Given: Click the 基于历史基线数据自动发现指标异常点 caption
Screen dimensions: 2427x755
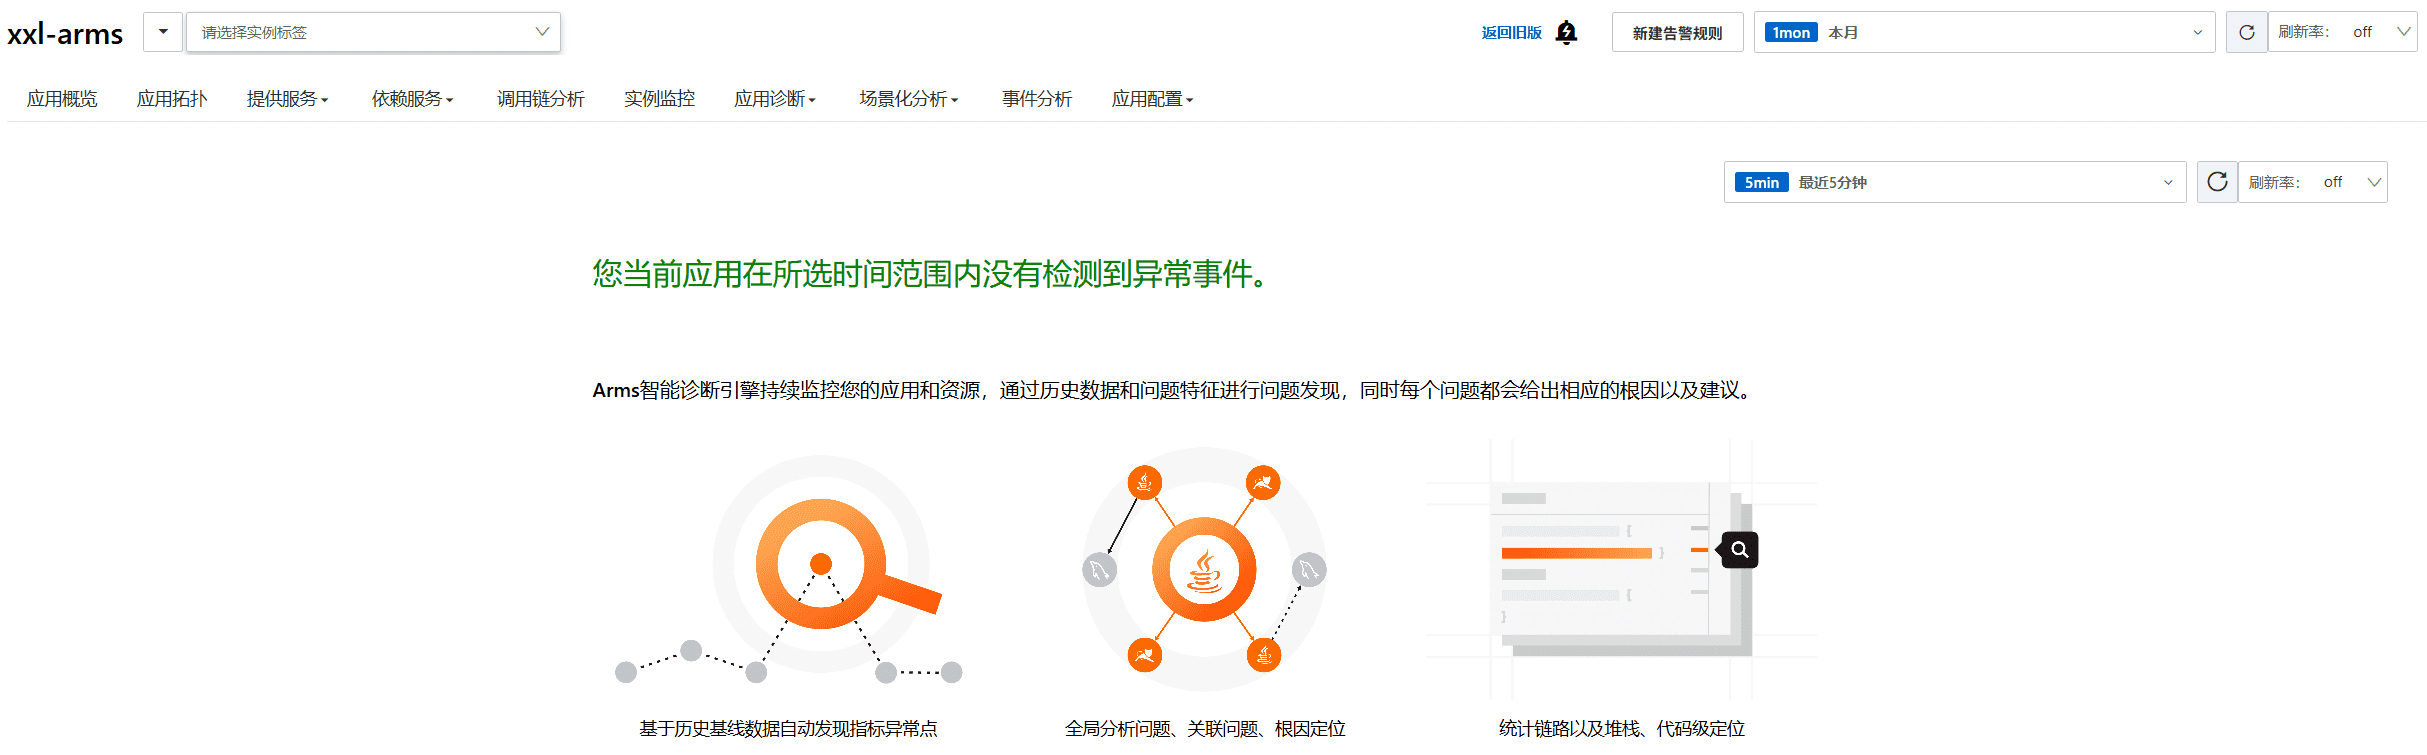Looking at the screenshot, I should (x=788, y=729).
